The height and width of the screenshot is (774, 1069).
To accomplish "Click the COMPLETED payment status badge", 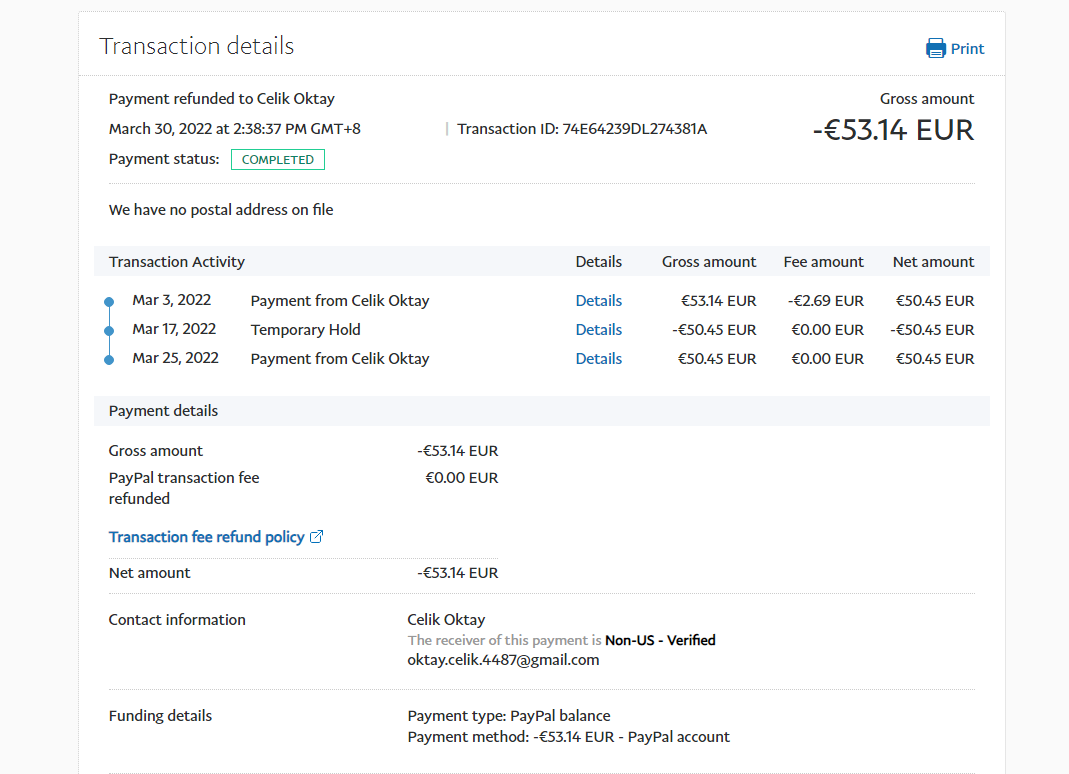I will pos(277,160).
